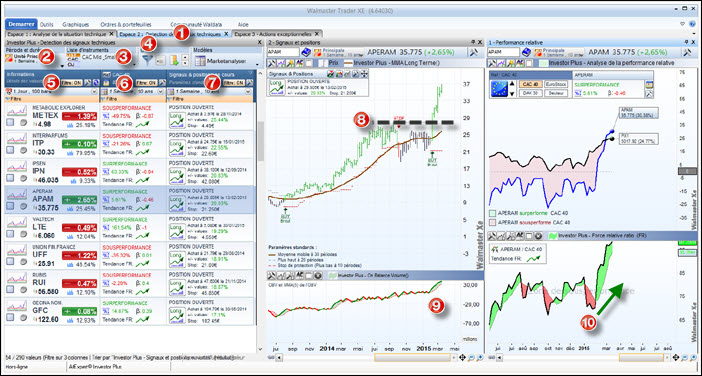Click the blue book icon next to APAM field
The height and width of the screenshot is (376, 702).
[x=306, y=52]
